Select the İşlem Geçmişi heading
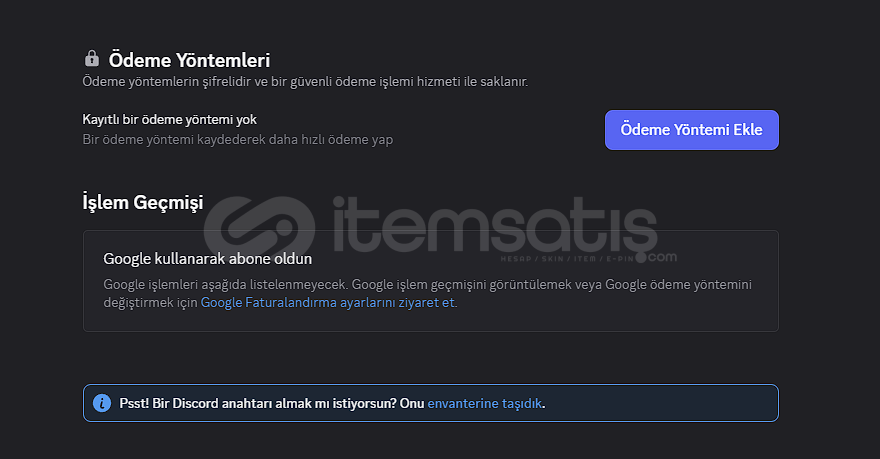The image size is (880, 459). [143, 202]
